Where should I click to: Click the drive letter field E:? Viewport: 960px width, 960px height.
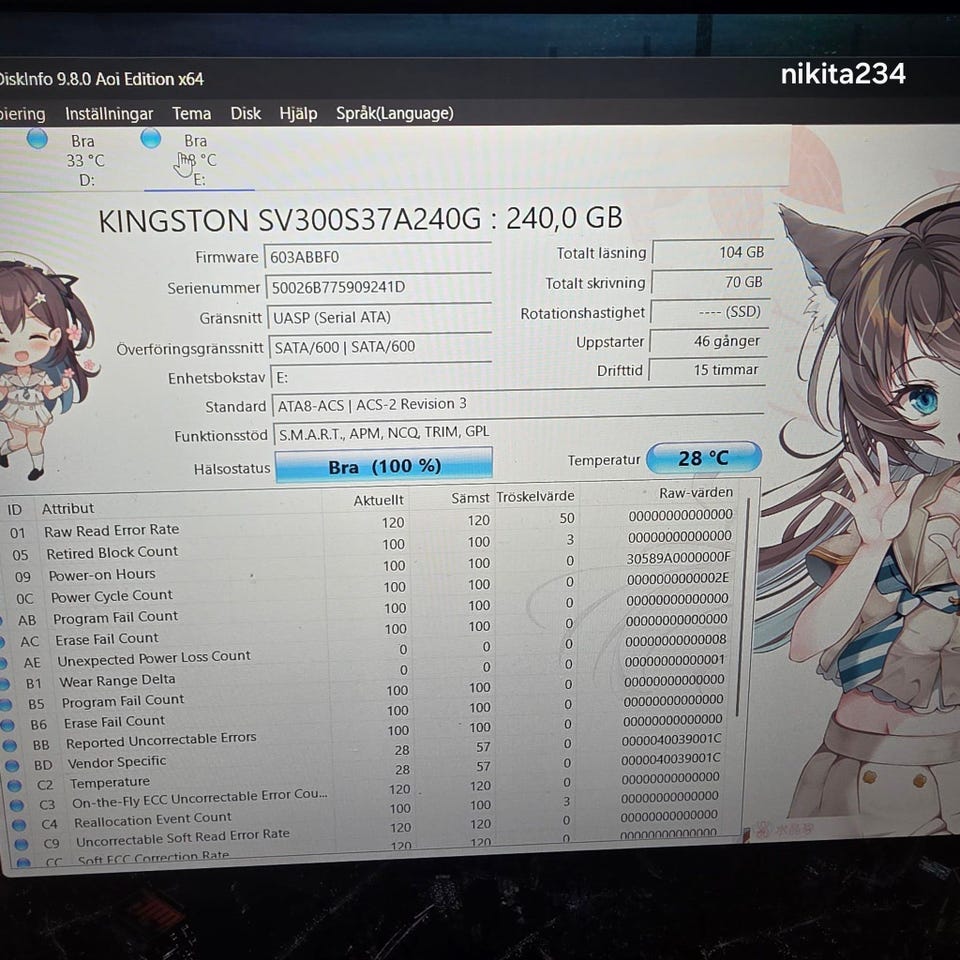coord(381,377)
